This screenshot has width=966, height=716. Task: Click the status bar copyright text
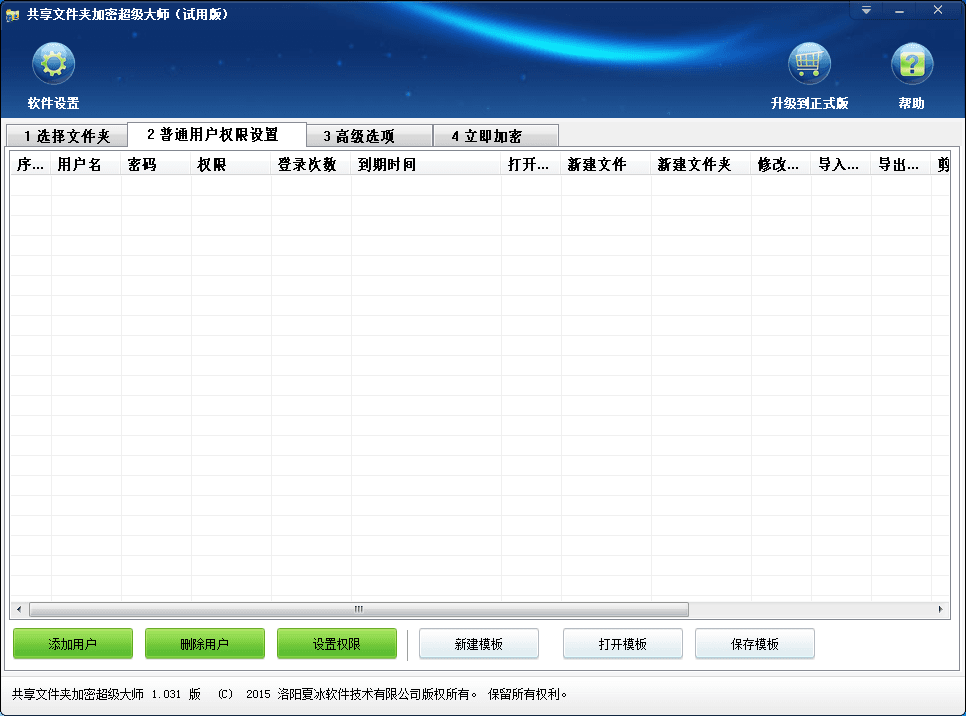coord(290,694)
